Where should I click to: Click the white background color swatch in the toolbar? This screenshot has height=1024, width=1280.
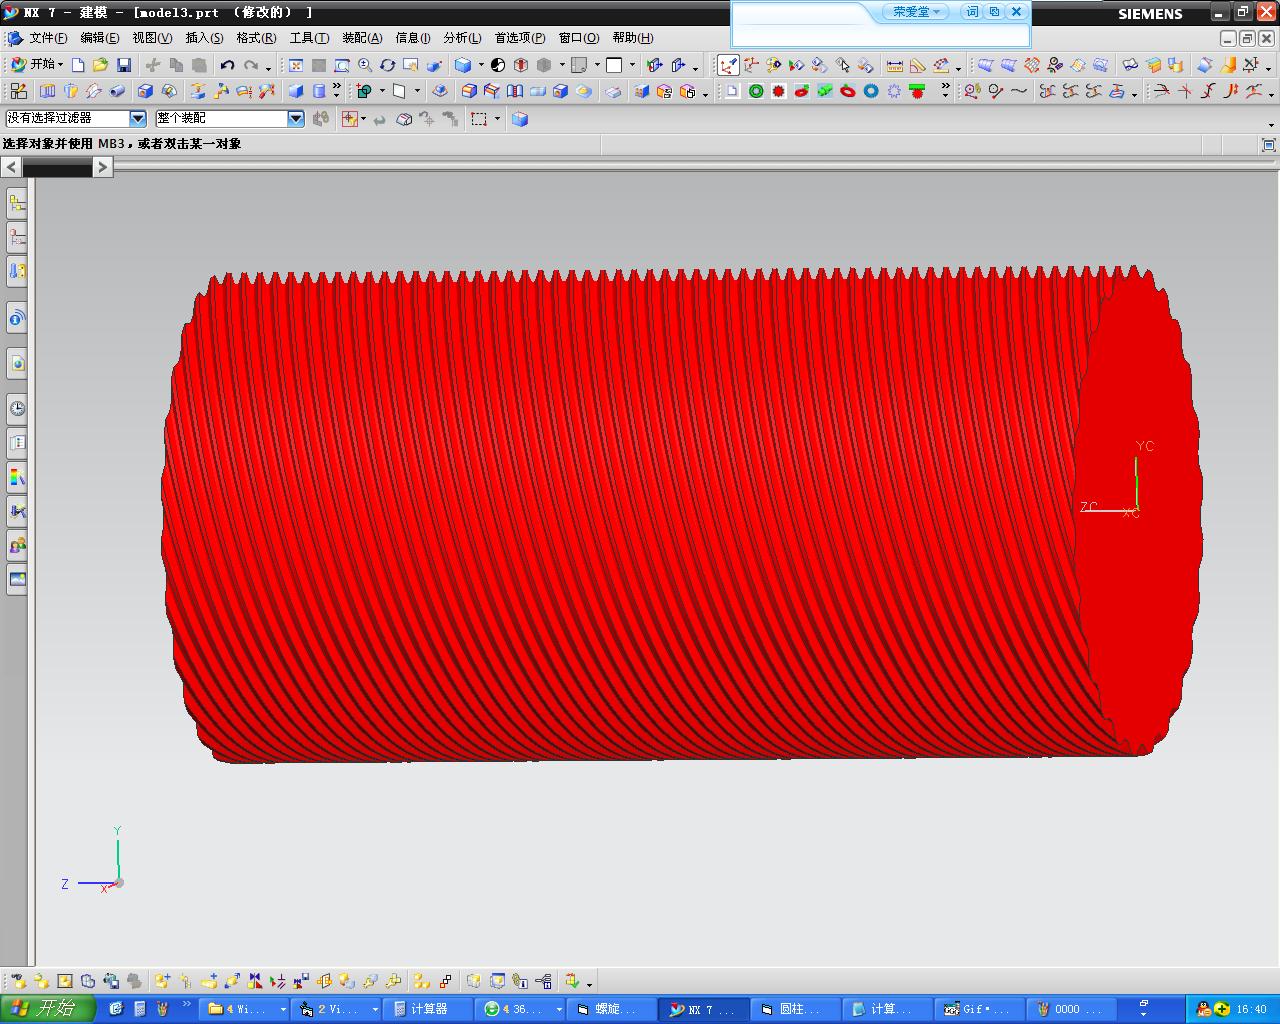pyautogui.click(x=614, y=65)
